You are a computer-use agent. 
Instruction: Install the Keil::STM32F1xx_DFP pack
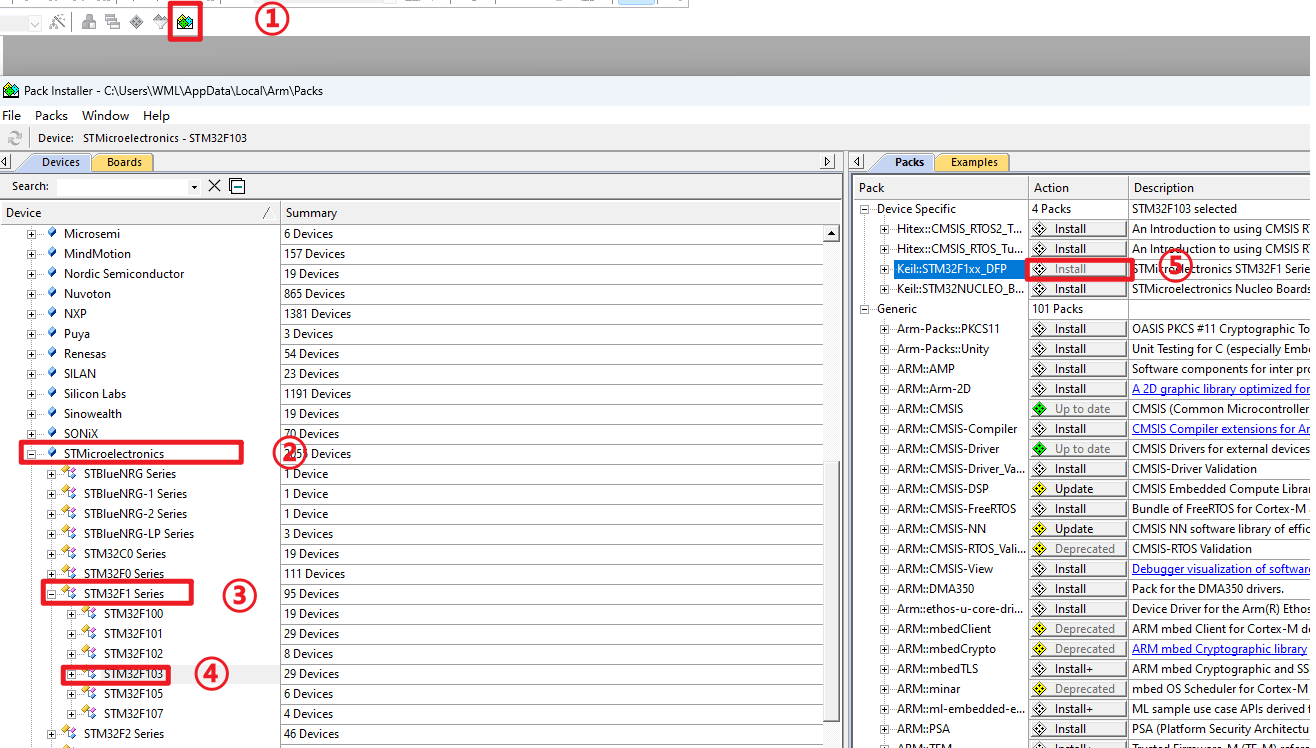coord(1078,269)
